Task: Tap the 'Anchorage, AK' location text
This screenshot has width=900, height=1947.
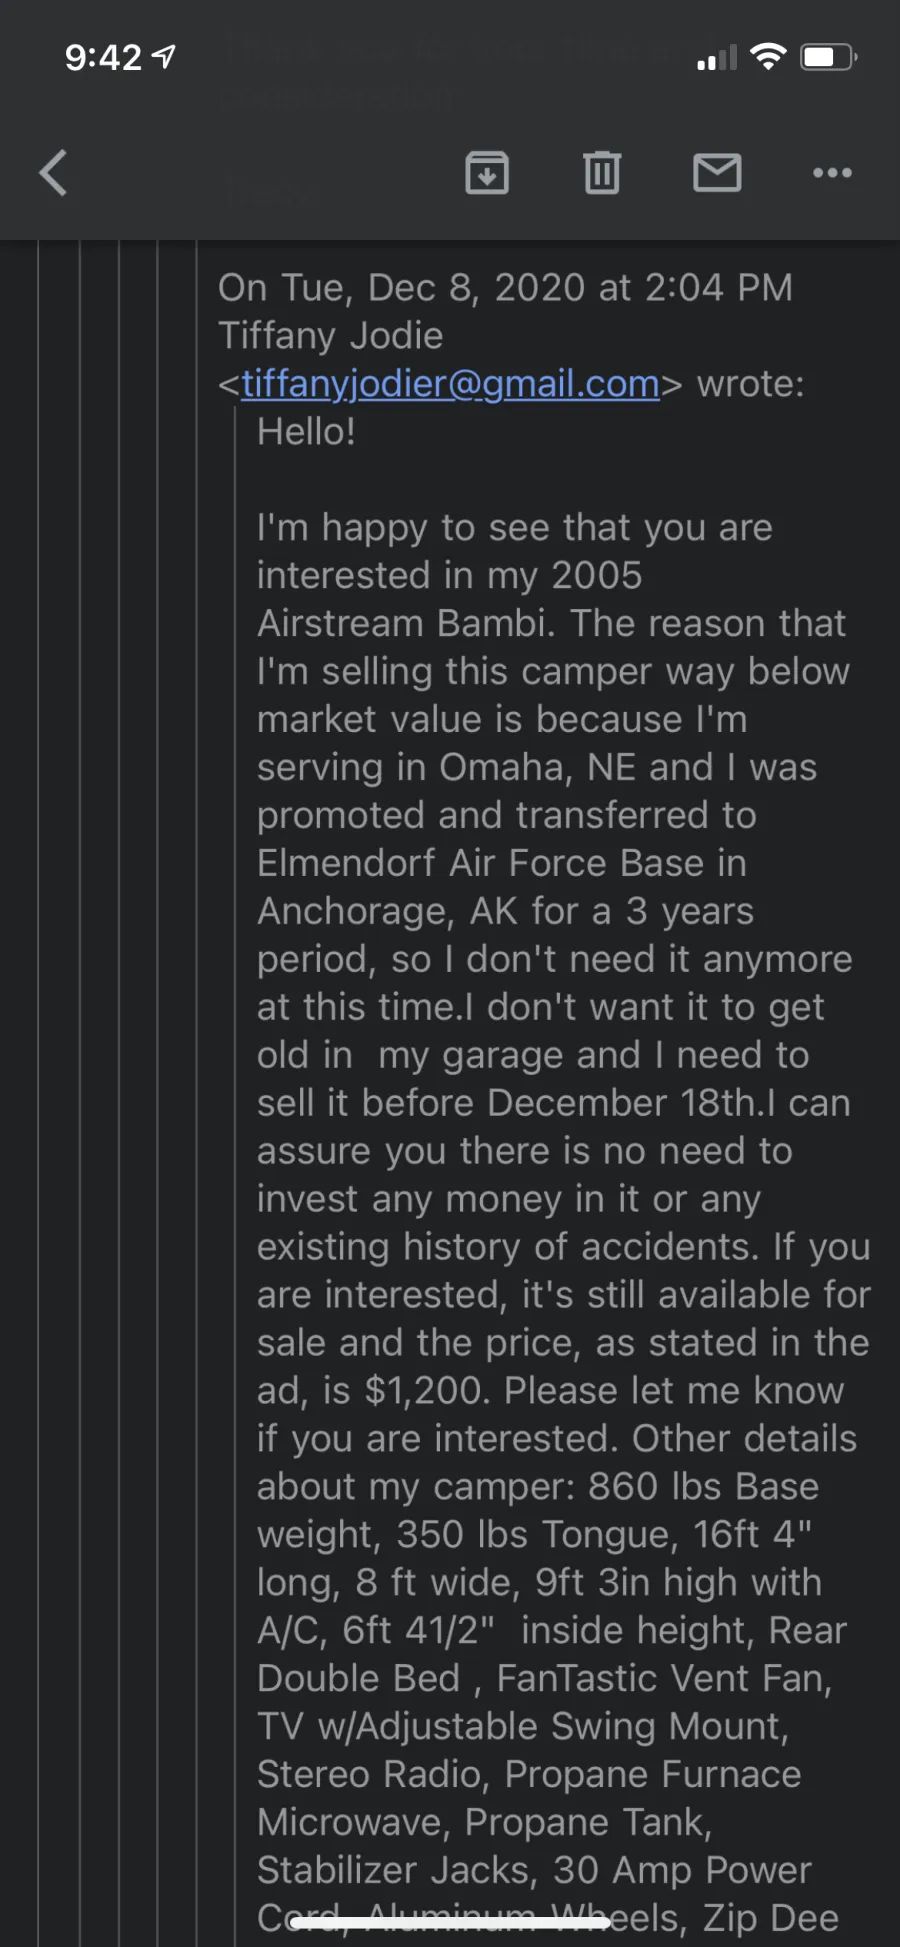Action: pos(388,912)
